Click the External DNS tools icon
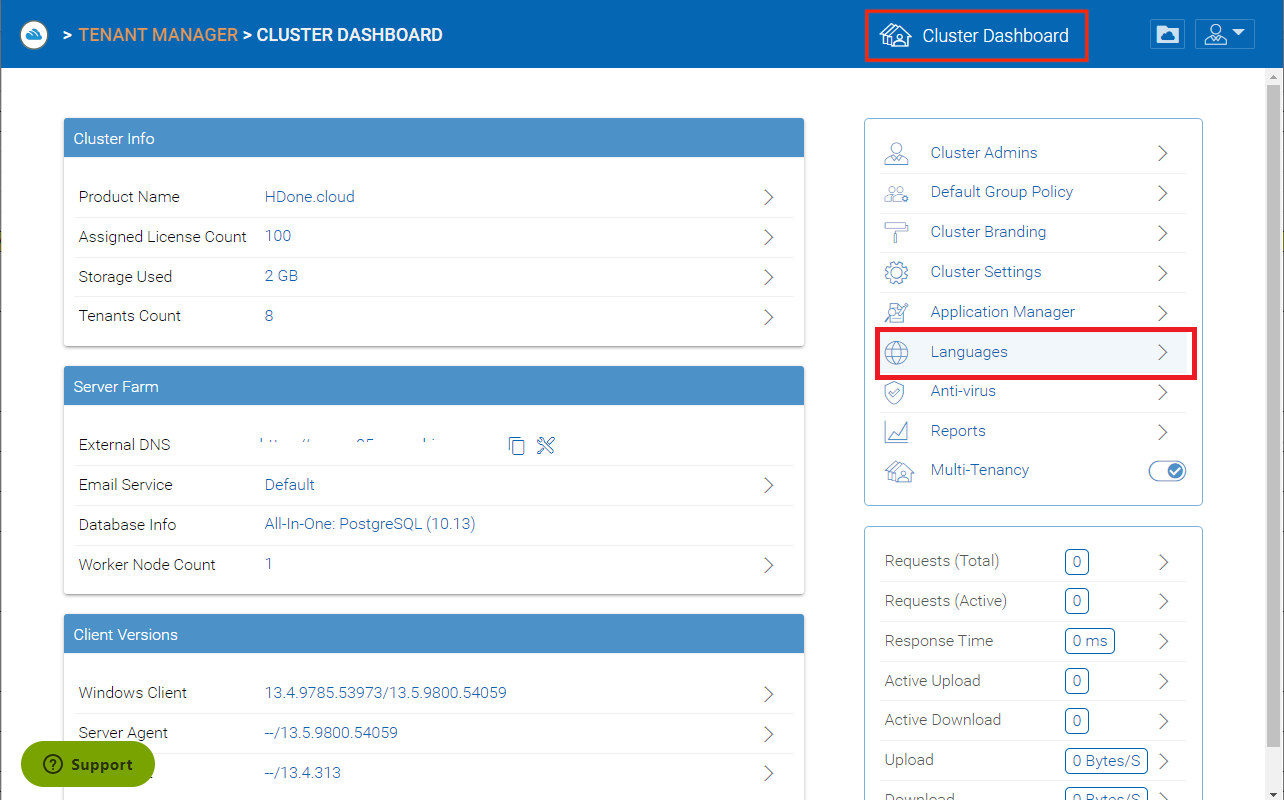This screenshot has height=800, width=1284. click(x=545, y=445)
